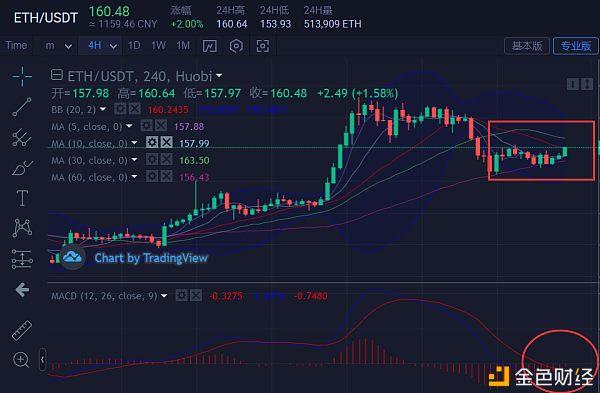Click the 24H low value 153.93
This screenshot has width=600, height=393.
click(276, 24)
